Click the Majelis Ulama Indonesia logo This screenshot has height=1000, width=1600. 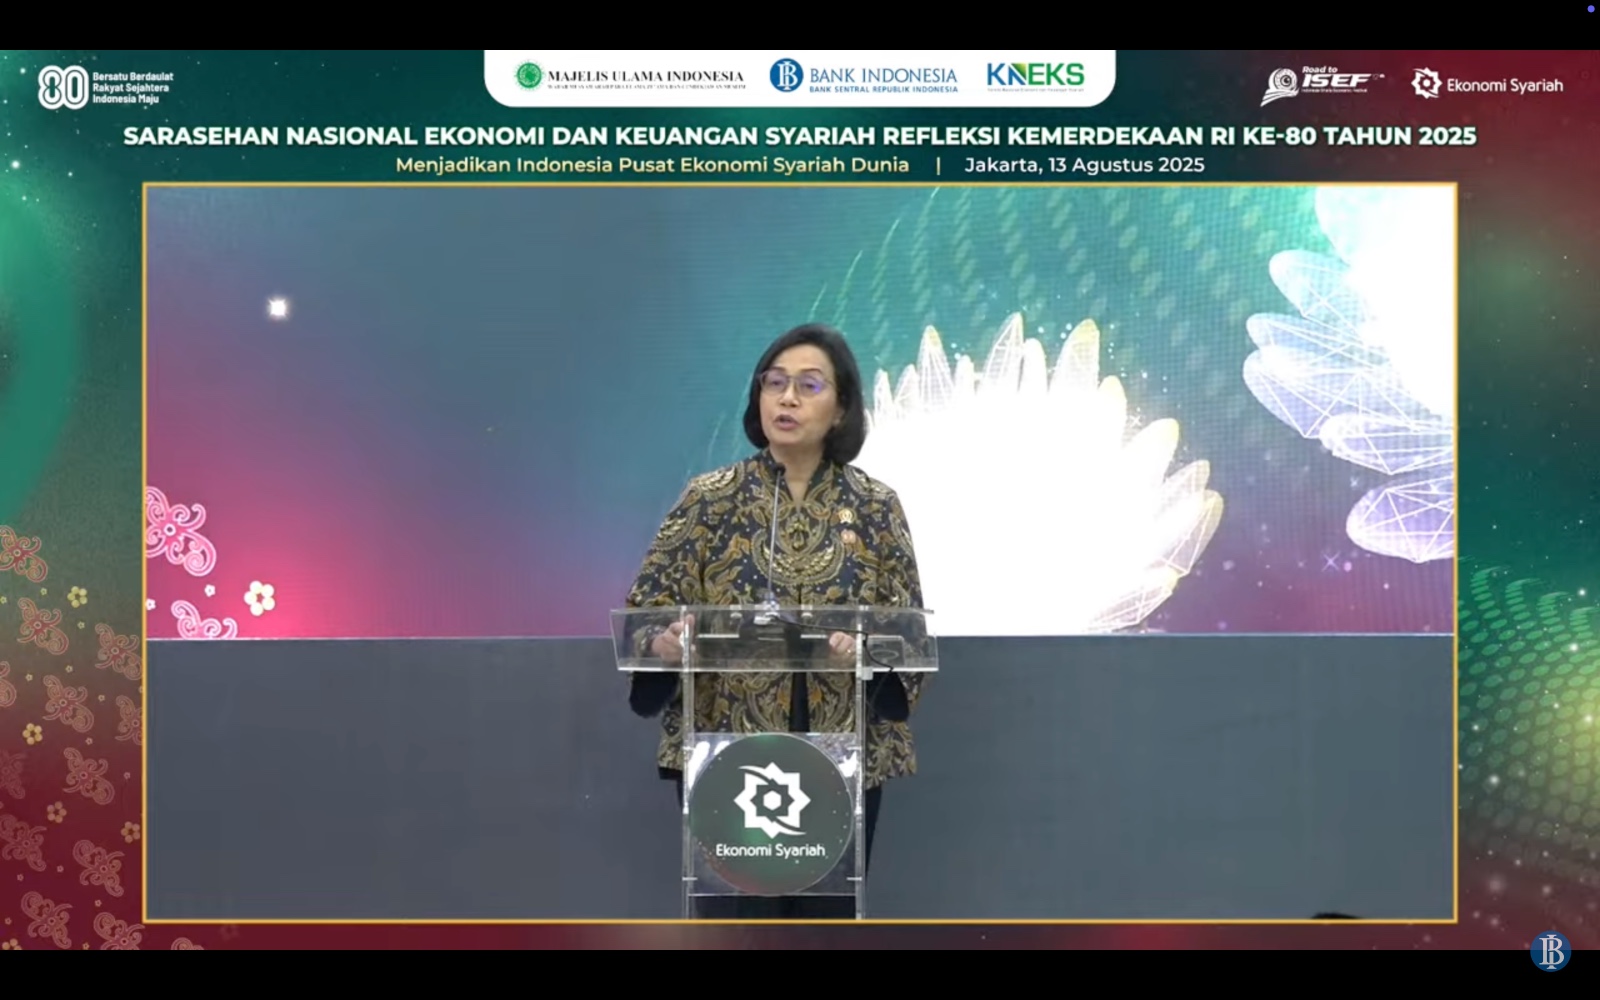pos(630,76)
